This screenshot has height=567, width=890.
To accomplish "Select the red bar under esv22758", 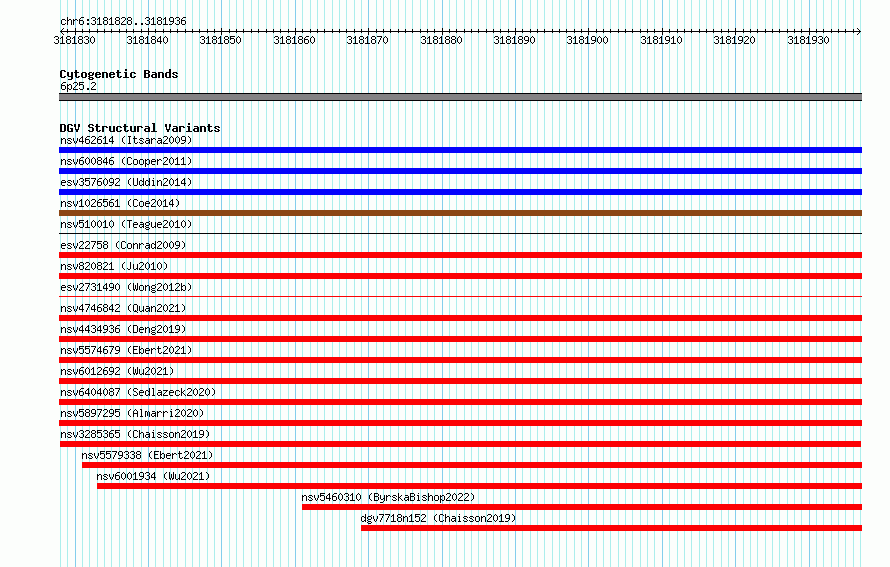I will [460, 255].
